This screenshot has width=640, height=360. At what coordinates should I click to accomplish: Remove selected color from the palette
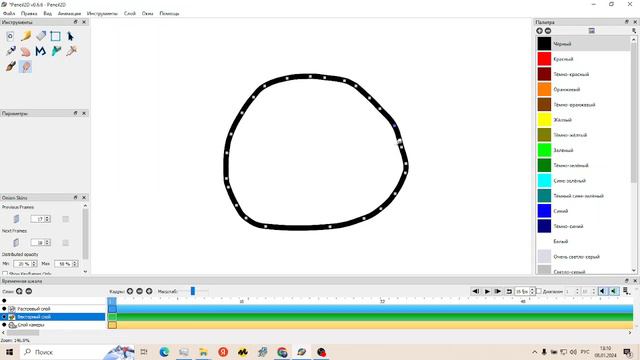click(548, 31)
